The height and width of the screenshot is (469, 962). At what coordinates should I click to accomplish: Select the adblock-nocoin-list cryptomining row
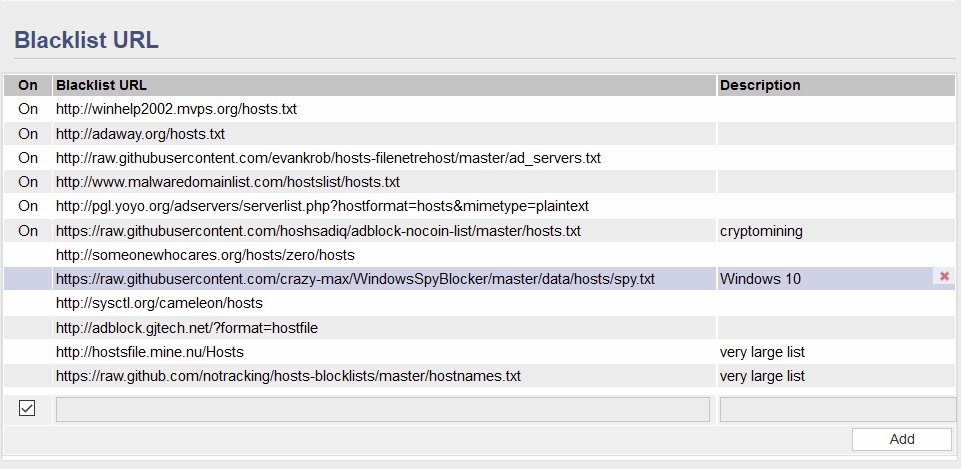(x=480, y=231)
